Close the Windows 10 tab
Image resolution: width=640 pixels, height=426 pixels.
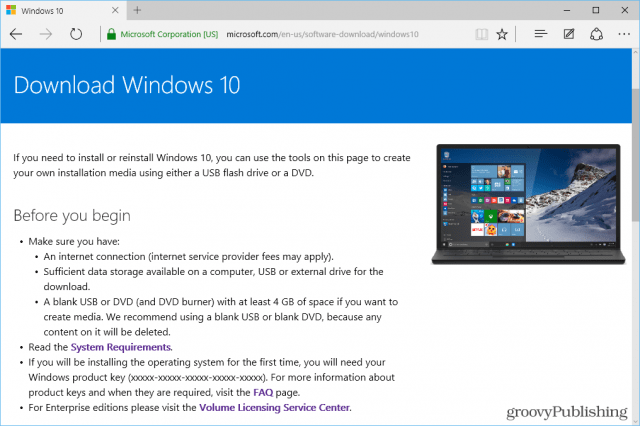pyautogui.click(x=115, y=10)
